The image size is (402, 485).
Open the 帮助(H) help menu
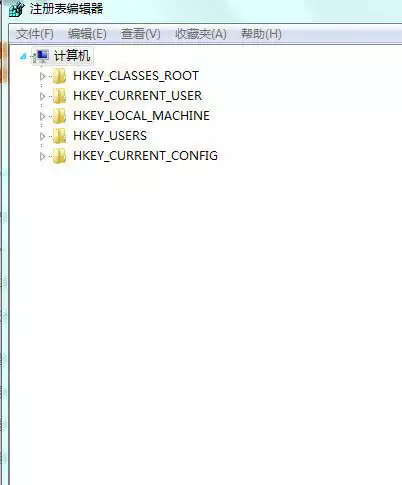[261, 34]
